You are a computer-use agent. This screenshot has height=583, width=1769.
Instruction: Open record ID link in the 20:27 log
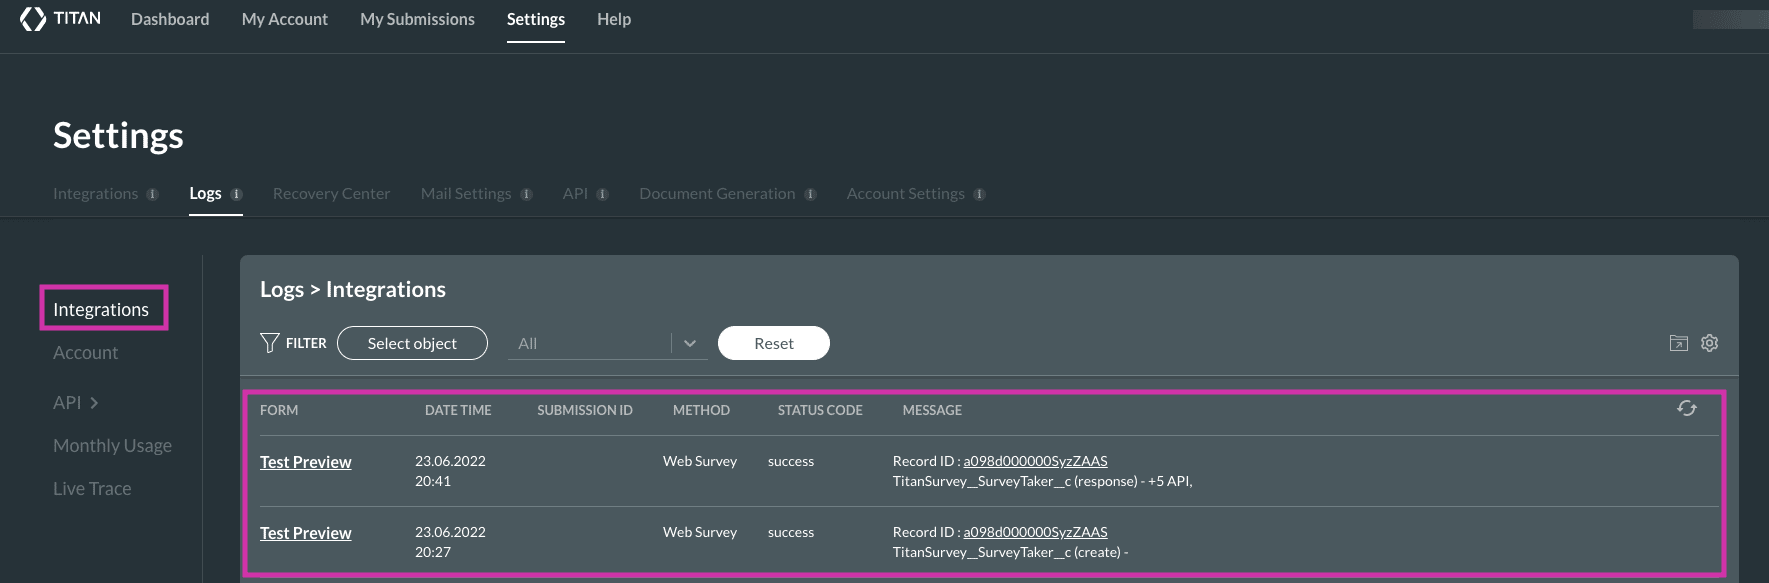coord(1035,532)
